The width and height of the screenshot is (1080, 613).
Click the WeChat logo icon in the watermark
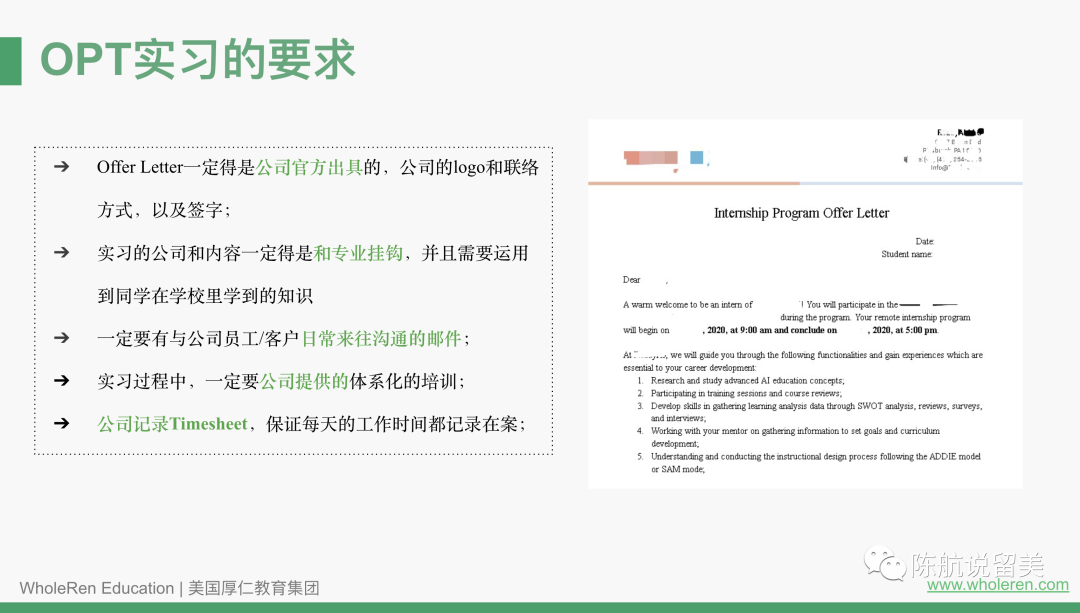pyautogui.click(x=886, y=565)
